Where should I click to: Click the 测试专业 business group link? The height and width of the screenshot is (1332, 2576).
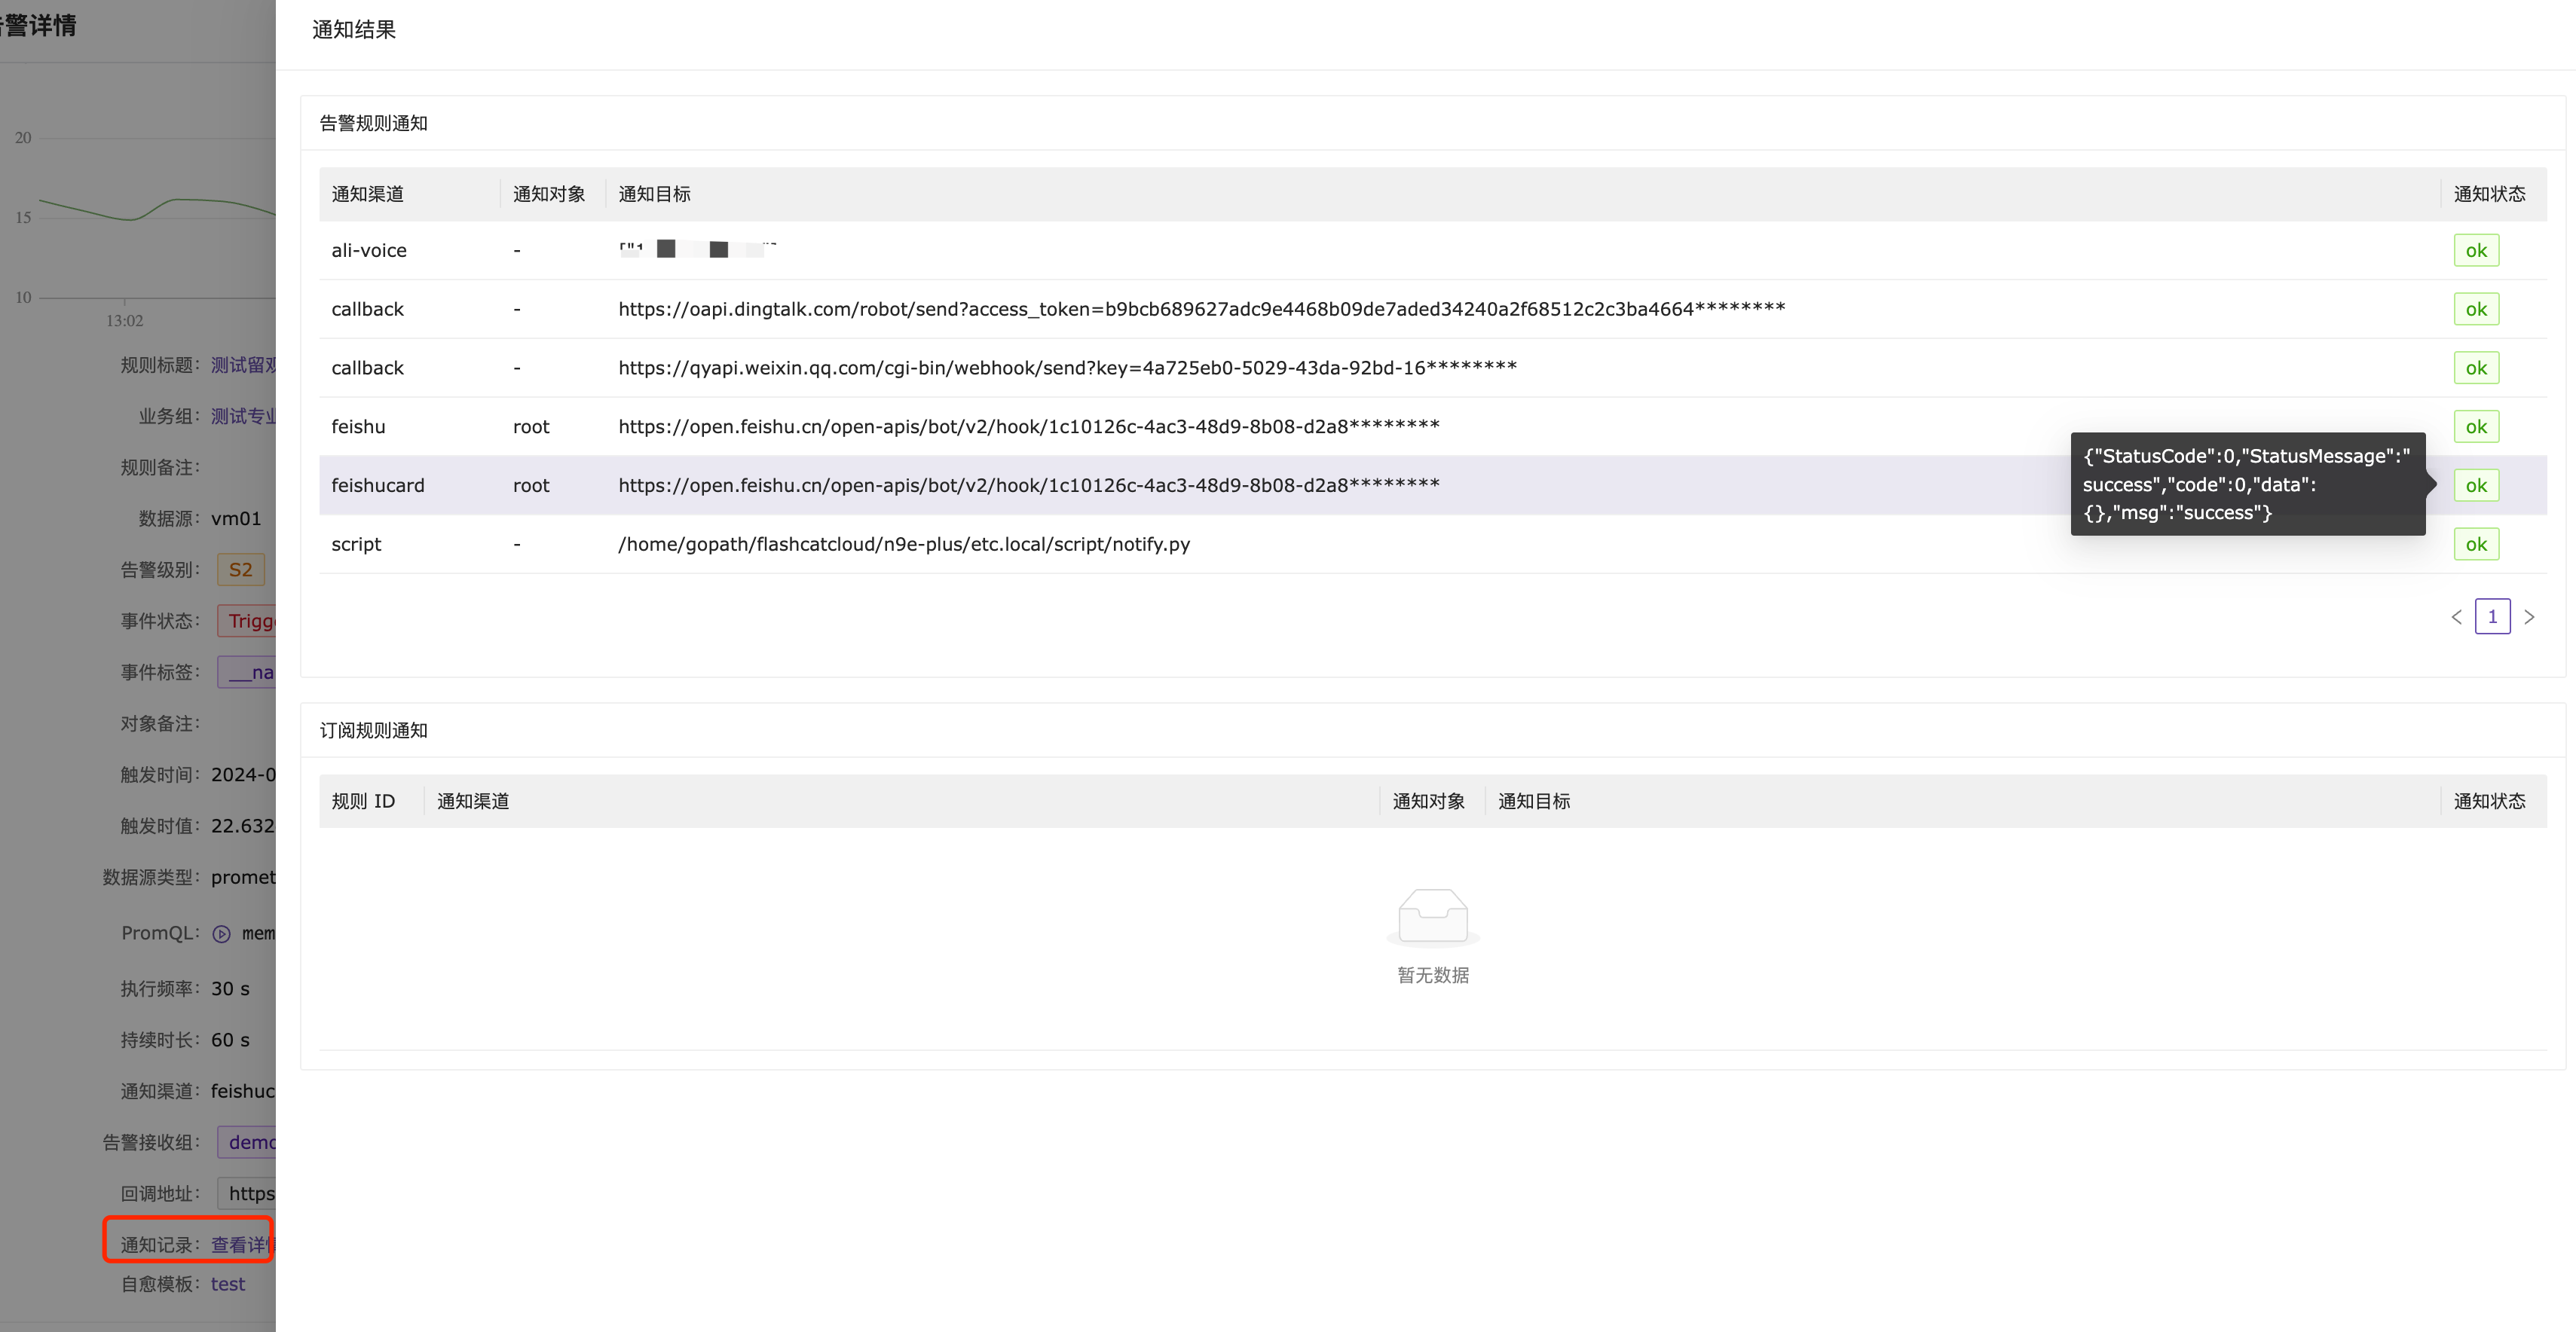click(243, 416)
